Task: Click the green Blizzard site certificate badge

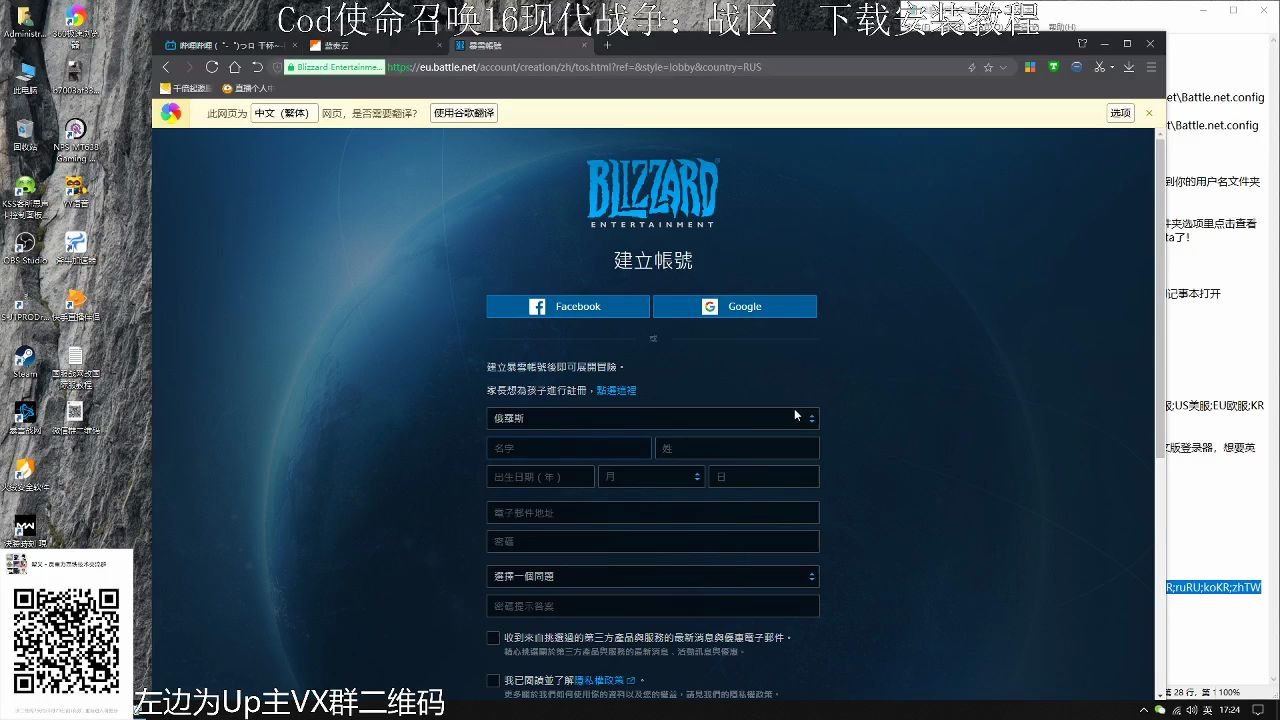Action: (x=334, y=67)
